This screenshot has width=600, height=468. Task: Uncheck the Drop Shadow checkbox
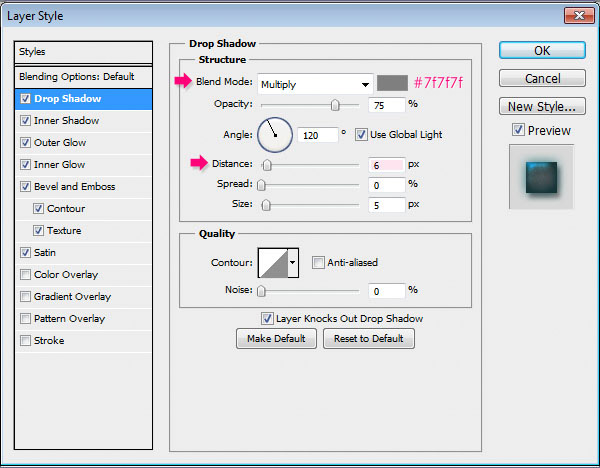[x=25, y=99]
